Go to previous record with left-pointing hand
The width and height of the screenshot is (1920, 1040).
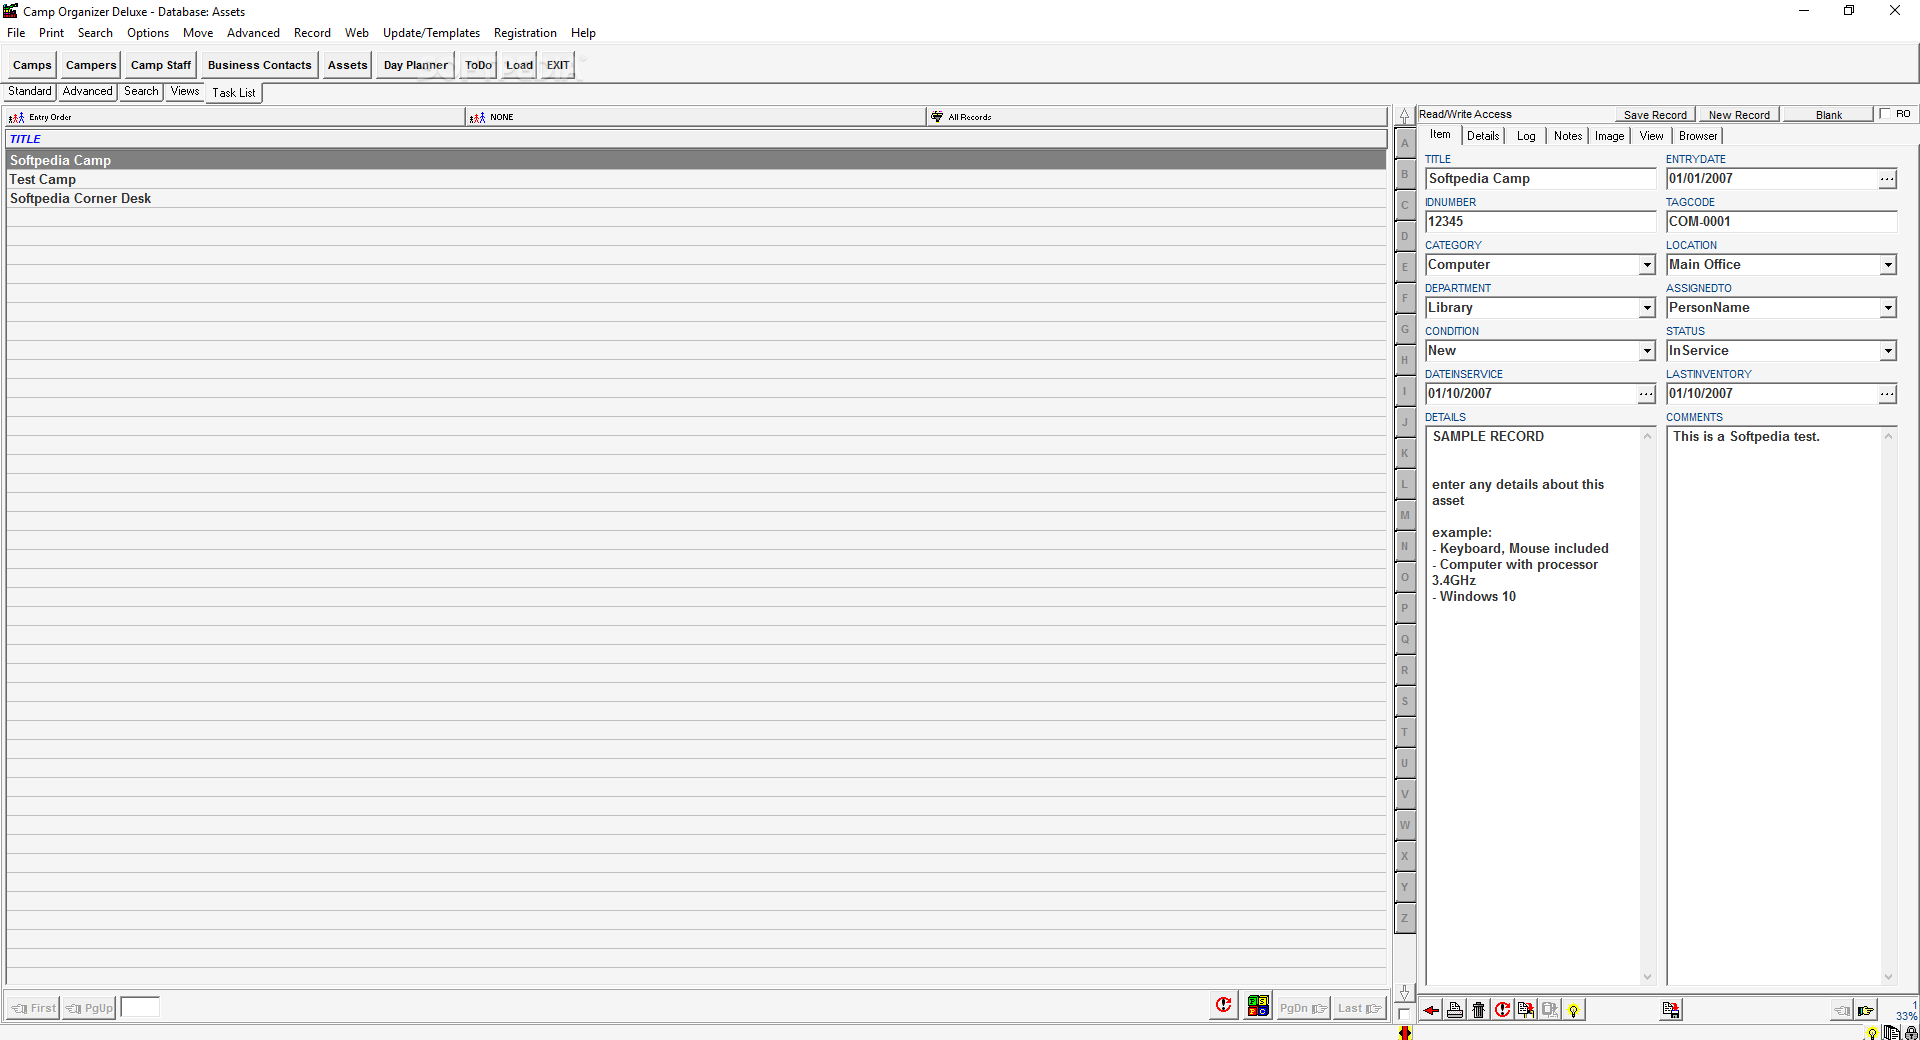point(1842,1010)
